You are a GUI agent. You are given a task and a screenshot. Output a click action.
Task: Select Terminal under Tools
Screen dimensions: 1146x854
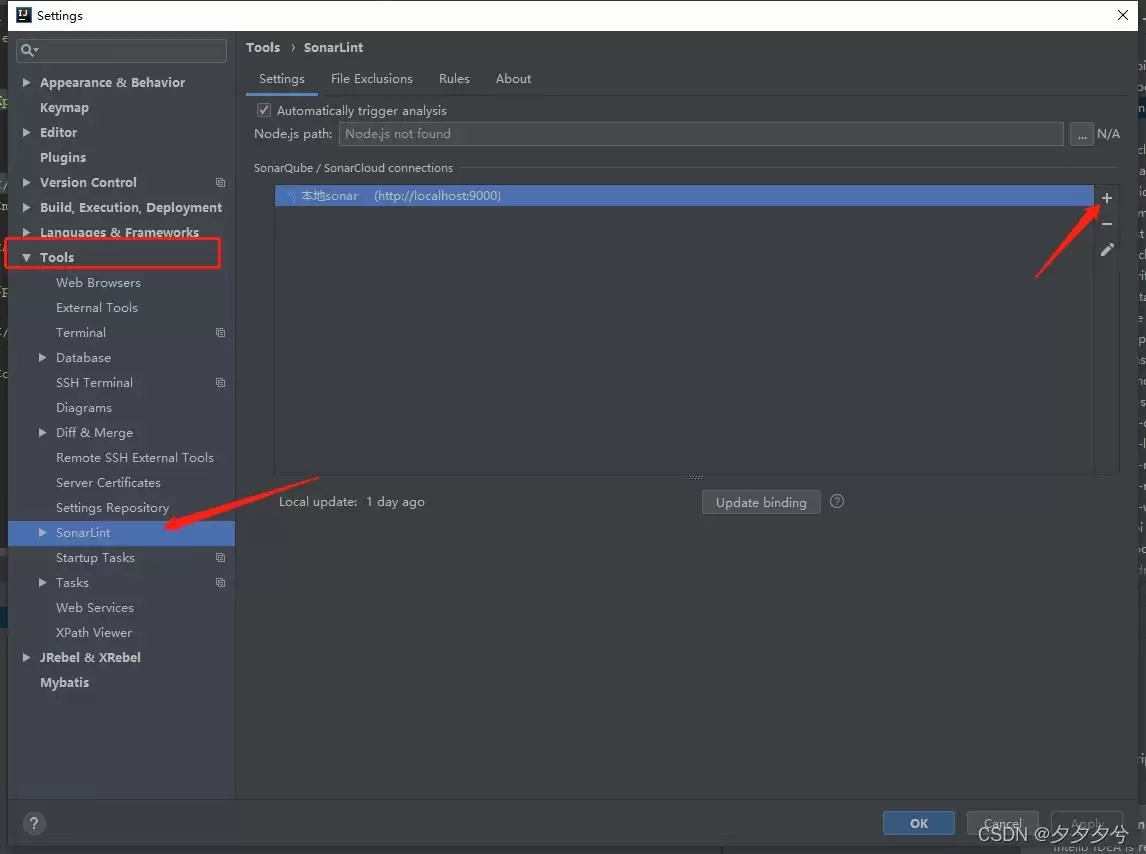tap(80, 333)
